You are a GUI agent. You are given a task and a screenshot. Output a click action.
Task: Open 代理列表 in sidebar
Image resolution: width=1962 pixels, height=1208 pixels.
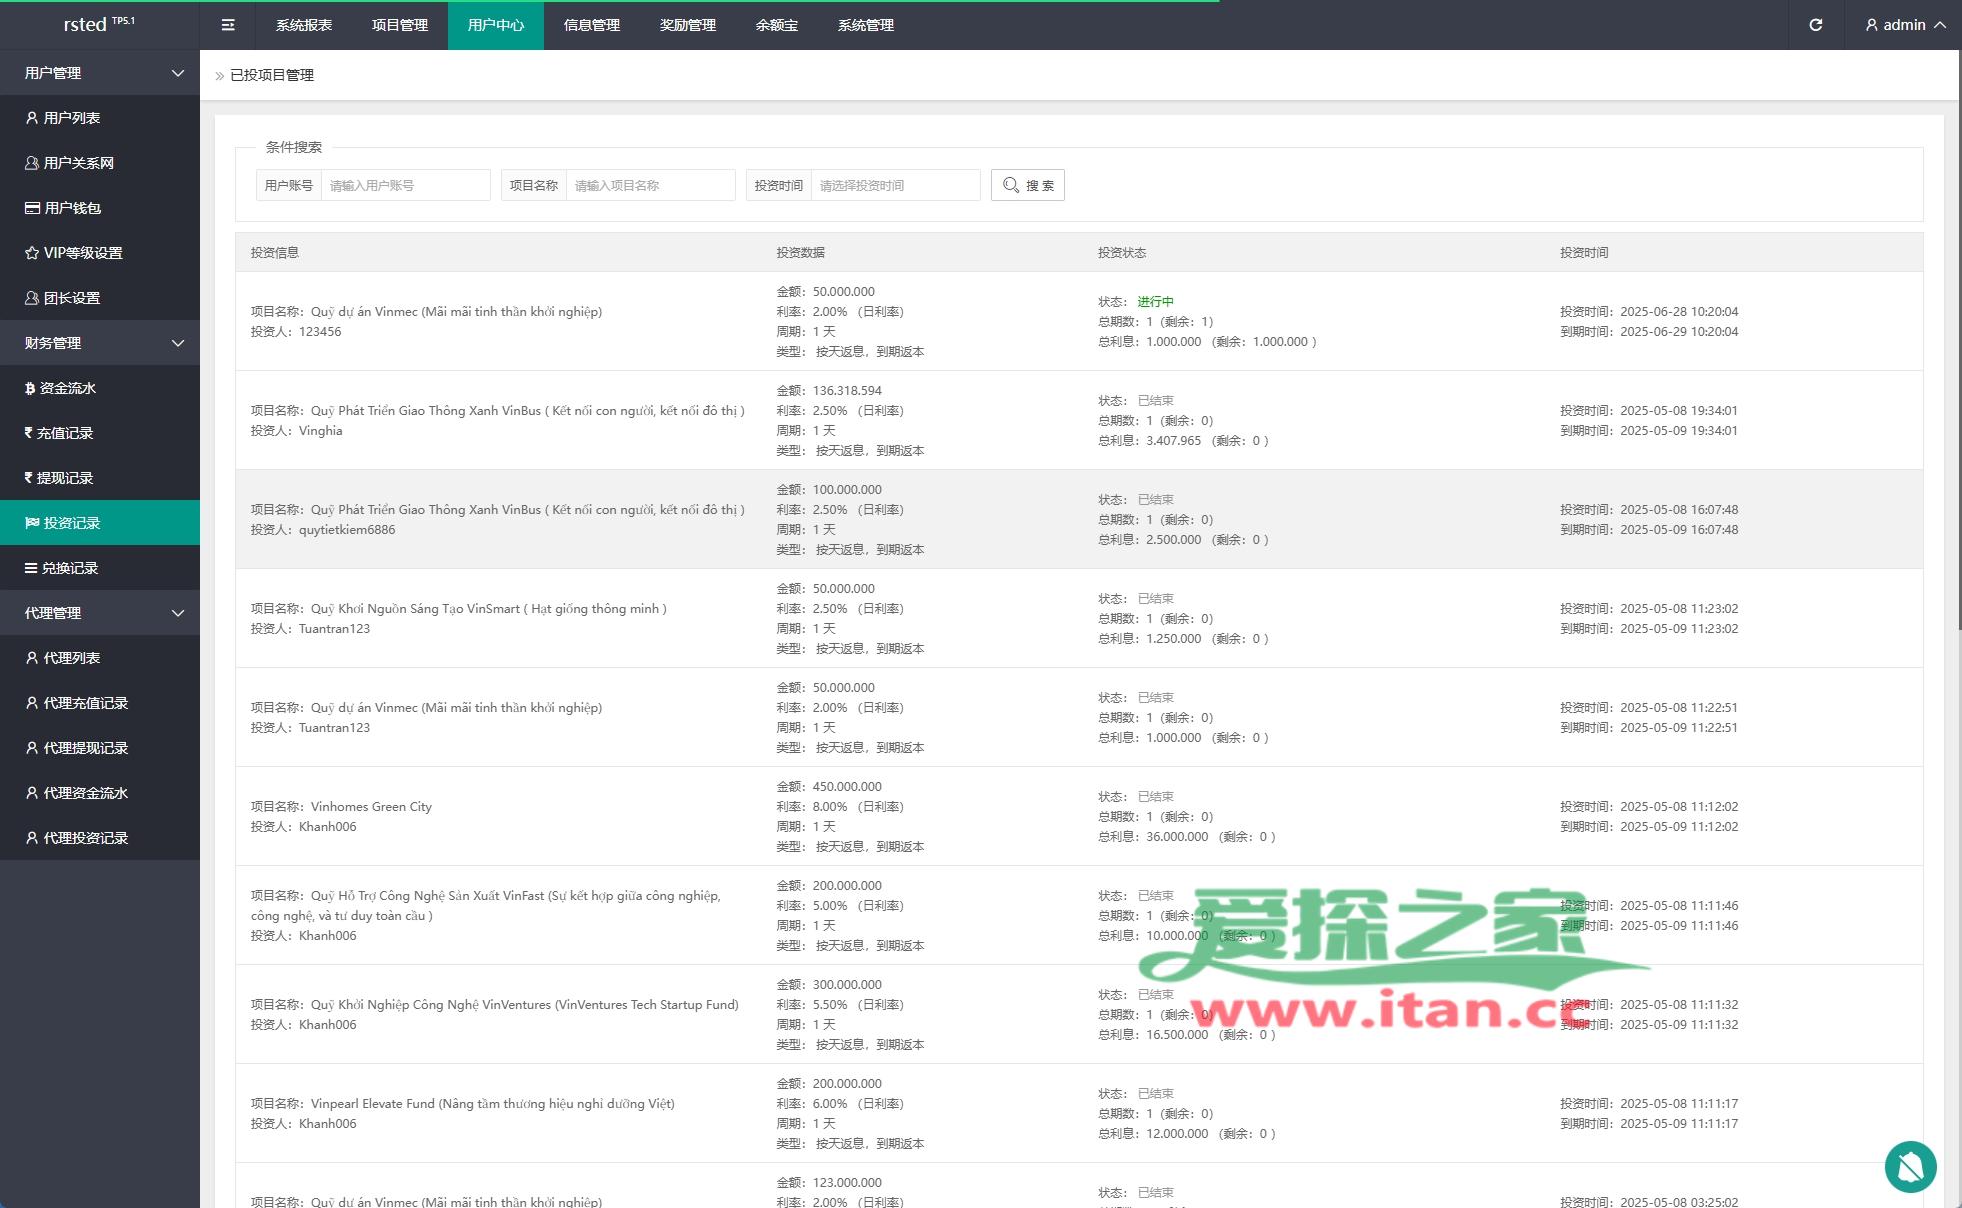pyautogui.click(x=100, y=658)
